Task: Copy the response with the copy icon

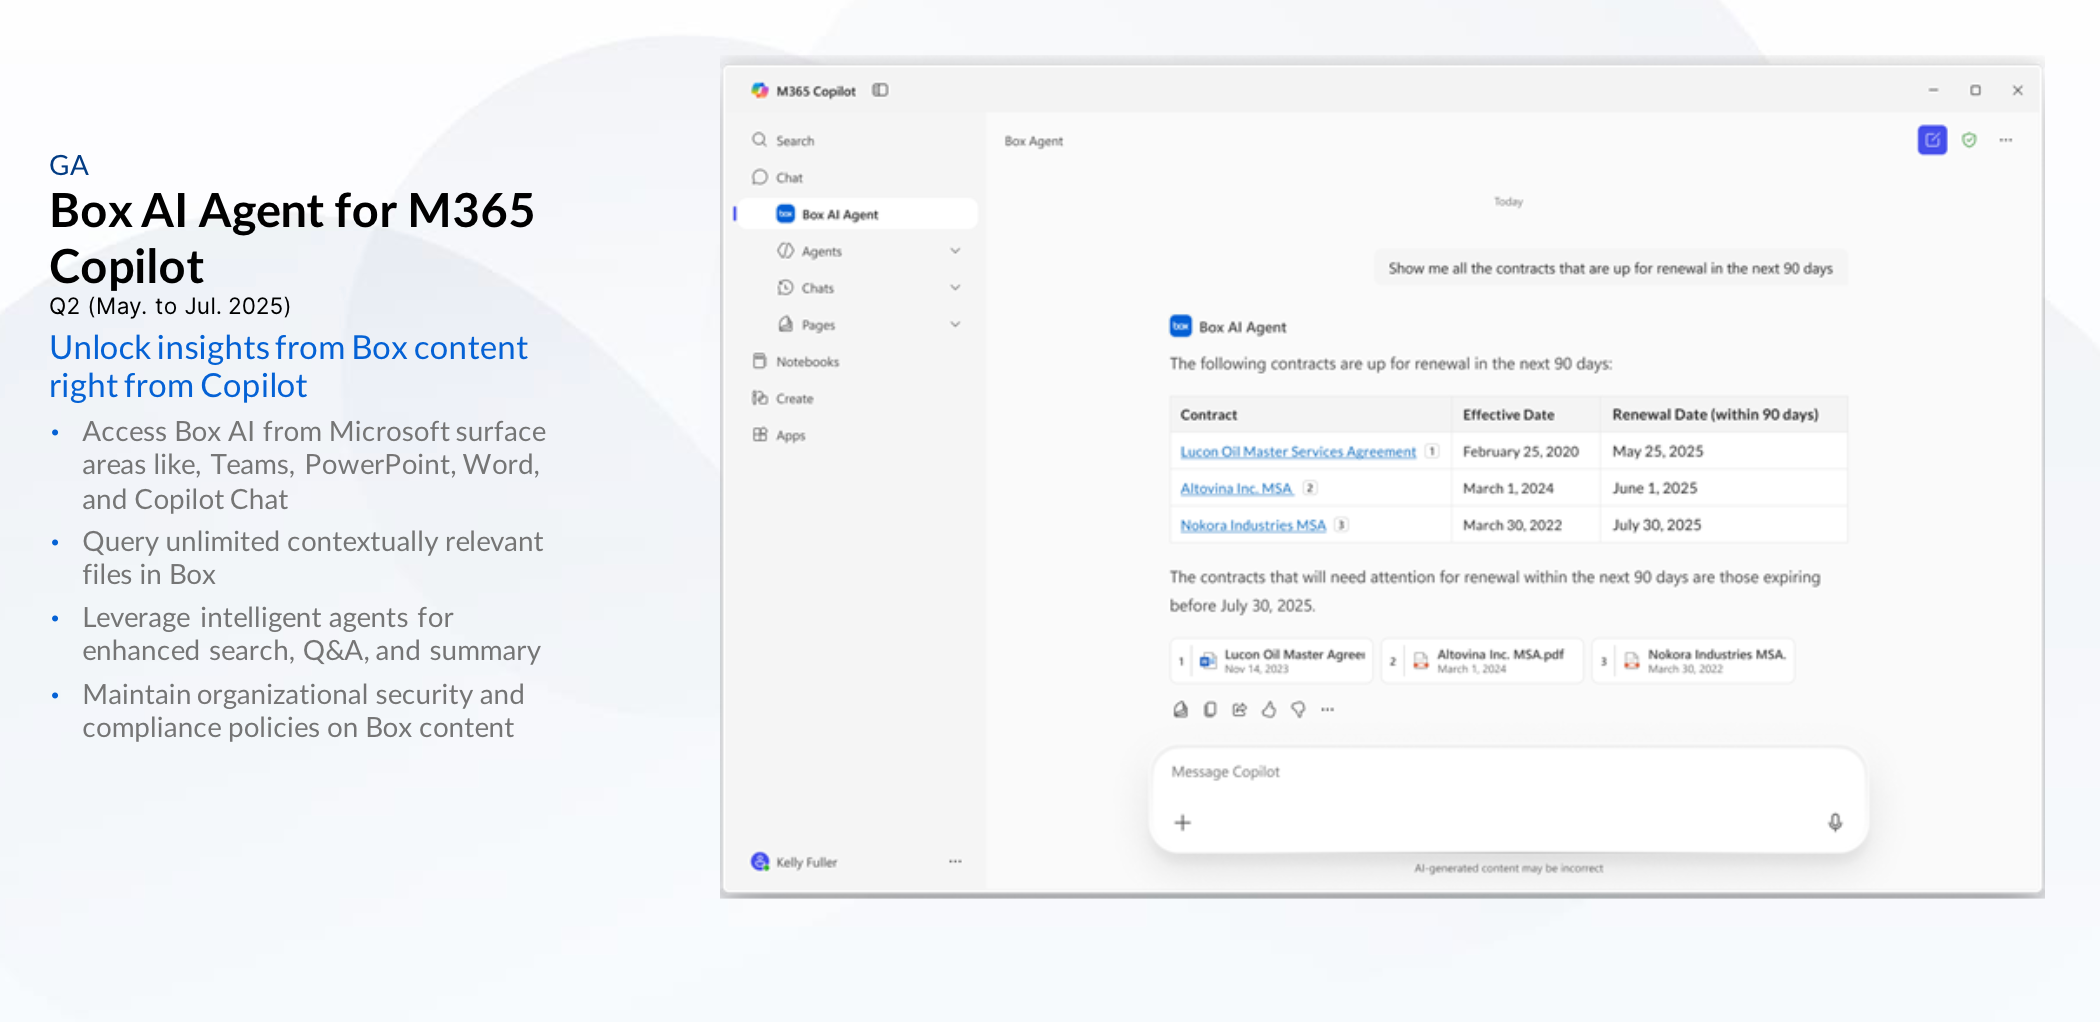Action: coord(1210,709)
